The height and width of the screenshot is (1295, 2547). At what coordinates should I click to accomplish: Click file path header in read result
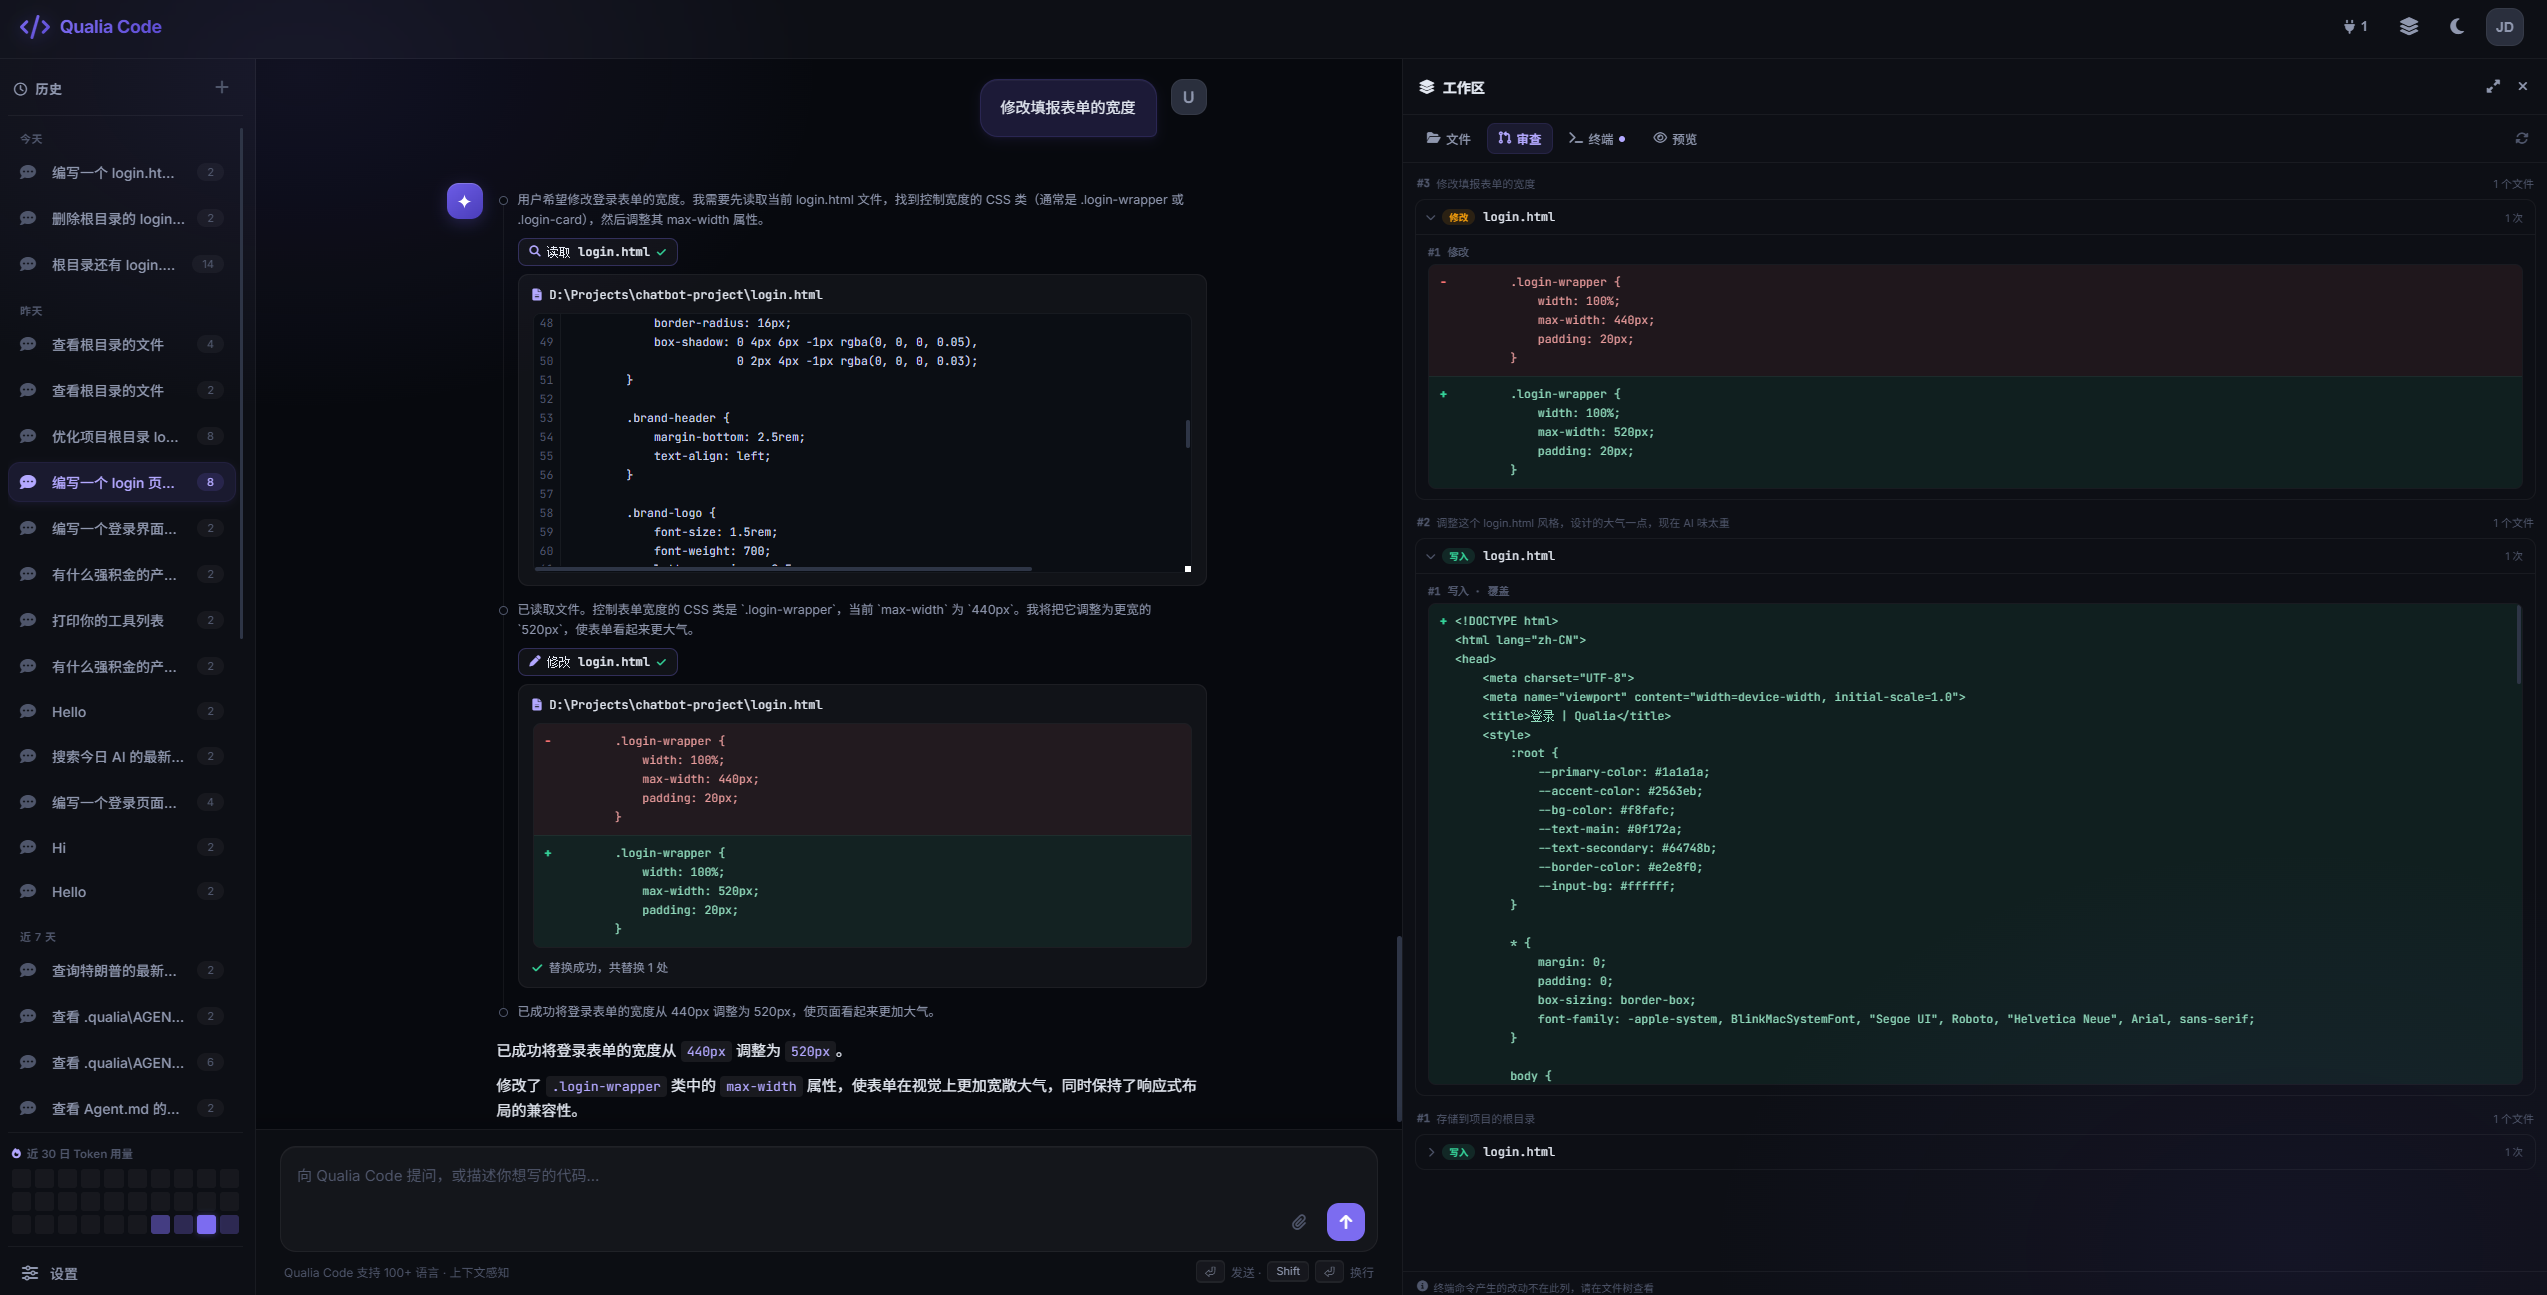(x=686, y=295)
